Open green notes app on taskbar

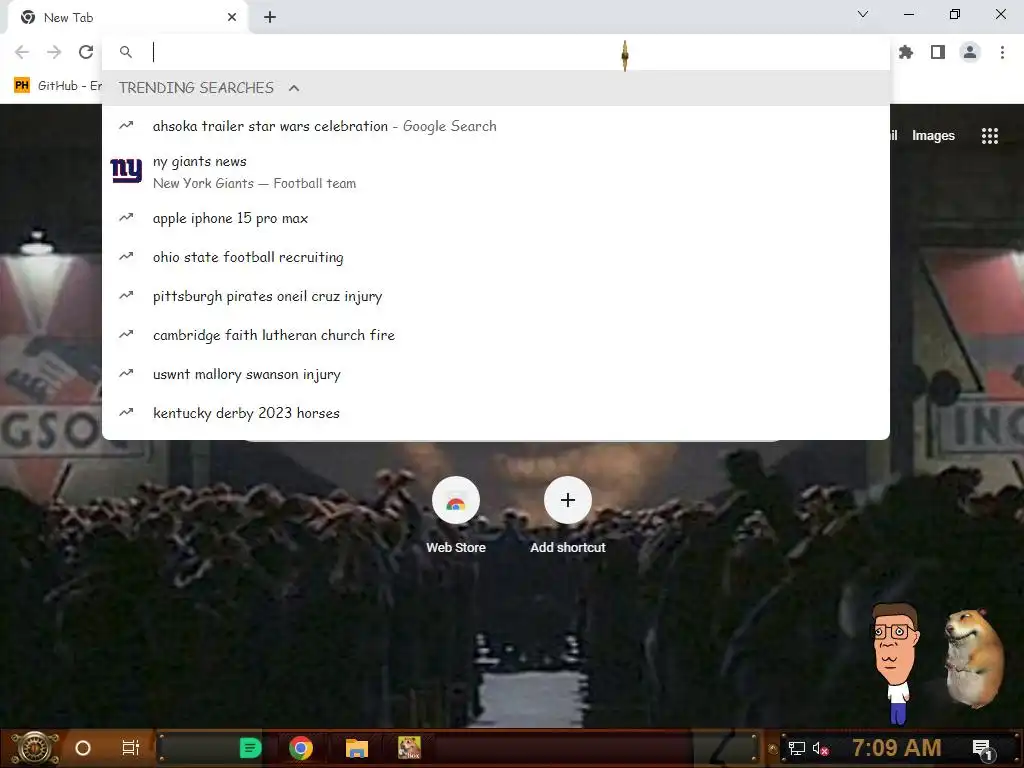[x=250, y=748]
